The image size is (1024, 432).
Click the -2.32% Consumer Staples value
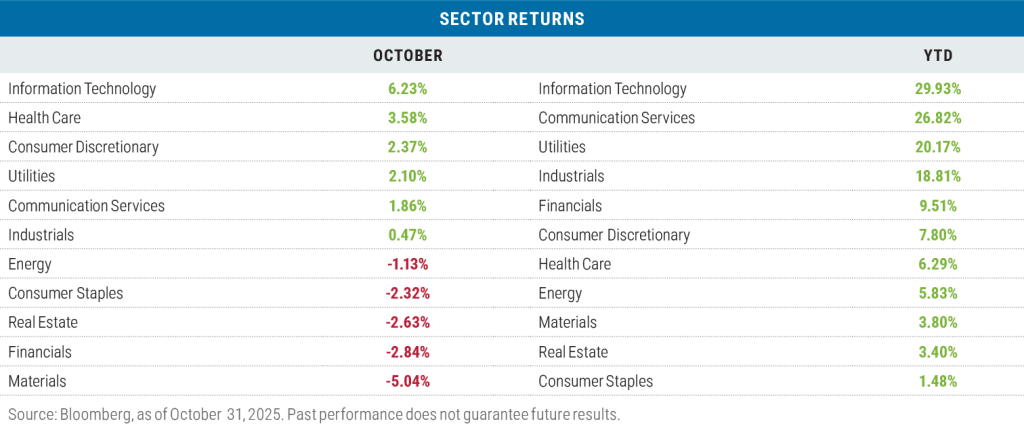(x=405, y=293)
